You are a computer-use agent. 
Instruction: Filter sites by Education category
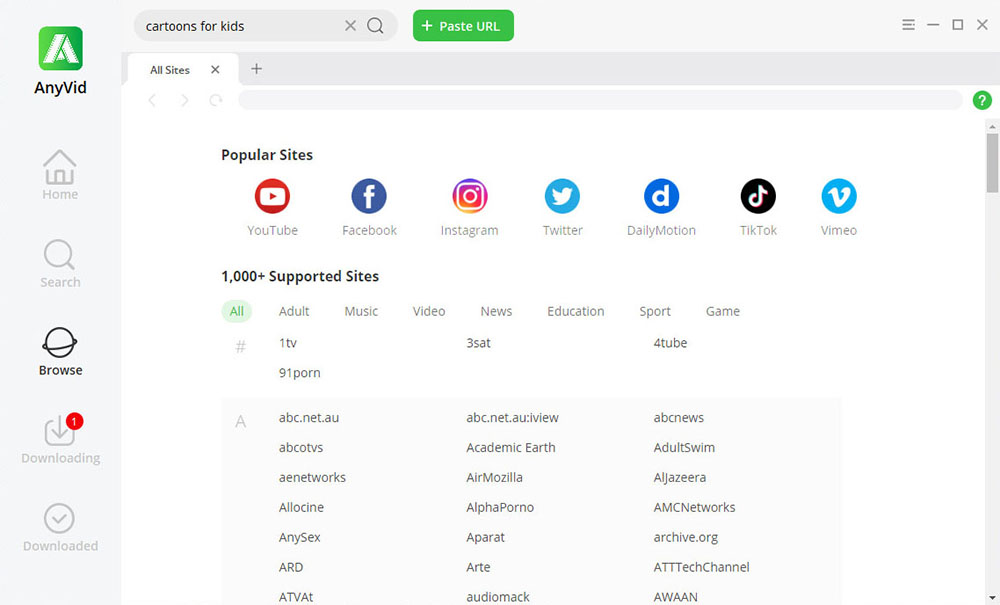[x=575, y=311]
